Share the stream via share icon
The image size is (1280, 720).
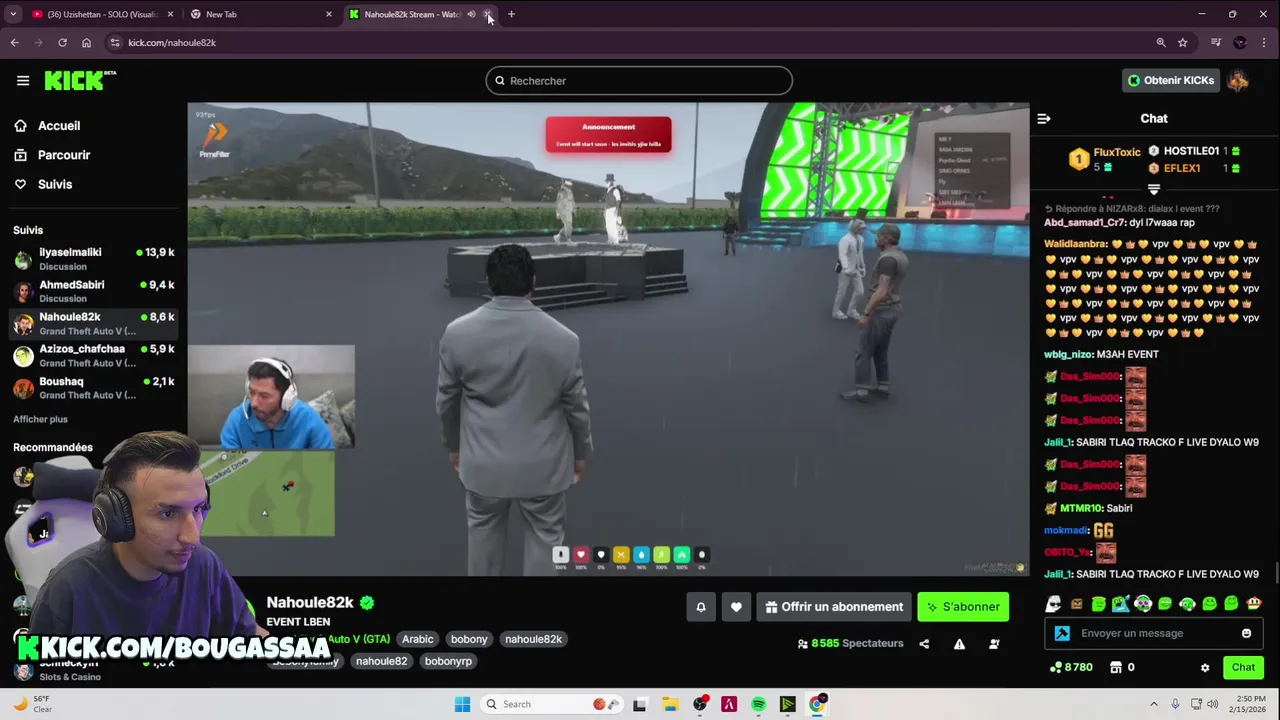924,644
